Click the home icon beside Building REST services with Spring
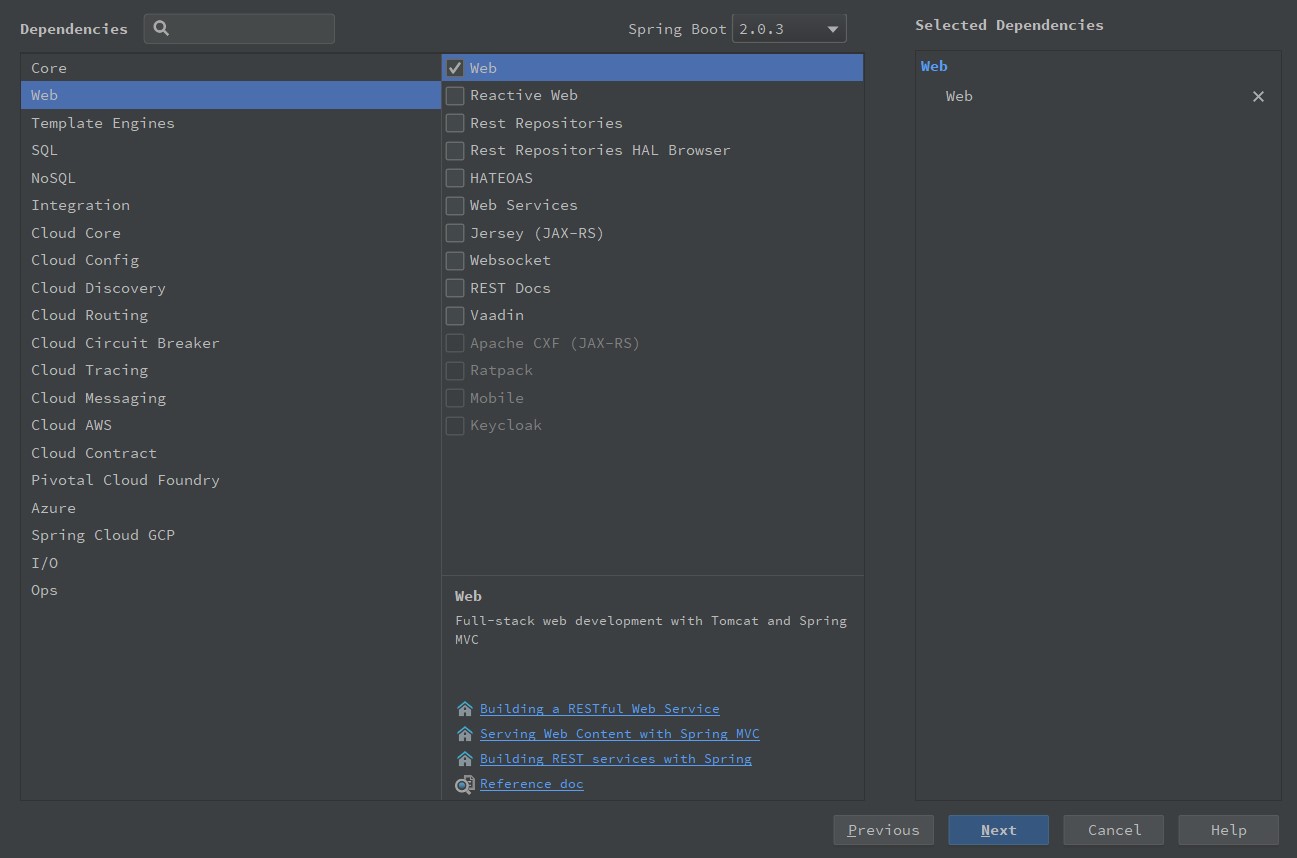Image resolution: width=1297 pixels, height=858 pixels. pyautogui.click(x=464, y=759)
